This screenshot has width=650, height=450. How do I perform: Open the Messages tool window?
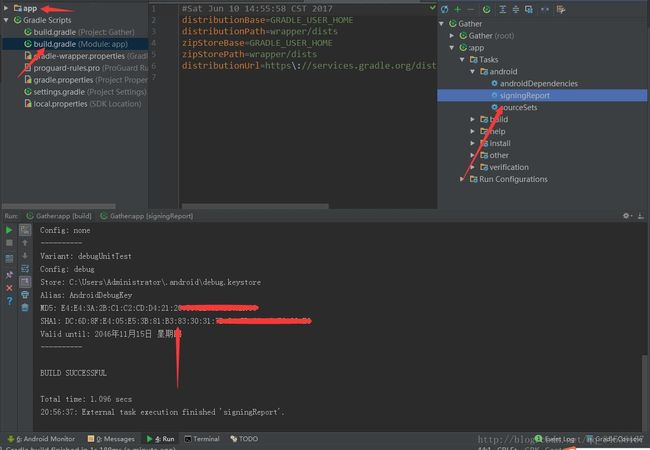(111, 439)
